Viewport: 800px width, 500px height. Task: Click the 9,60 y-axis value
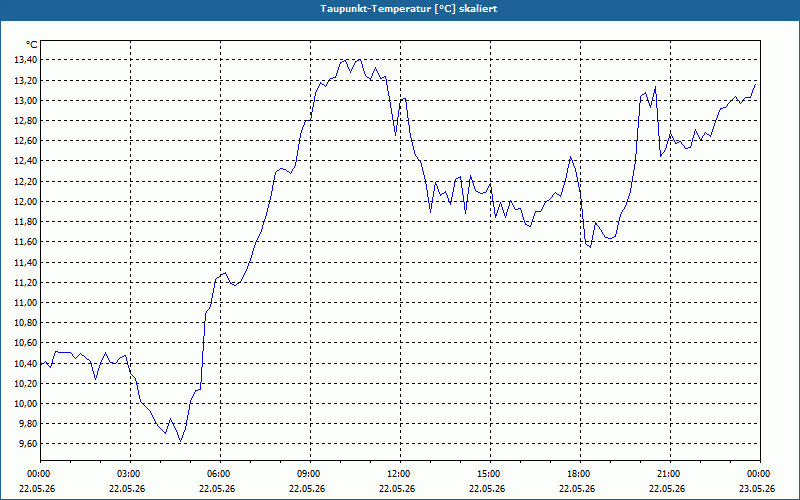pyautogui.click(x=29, y=444)
